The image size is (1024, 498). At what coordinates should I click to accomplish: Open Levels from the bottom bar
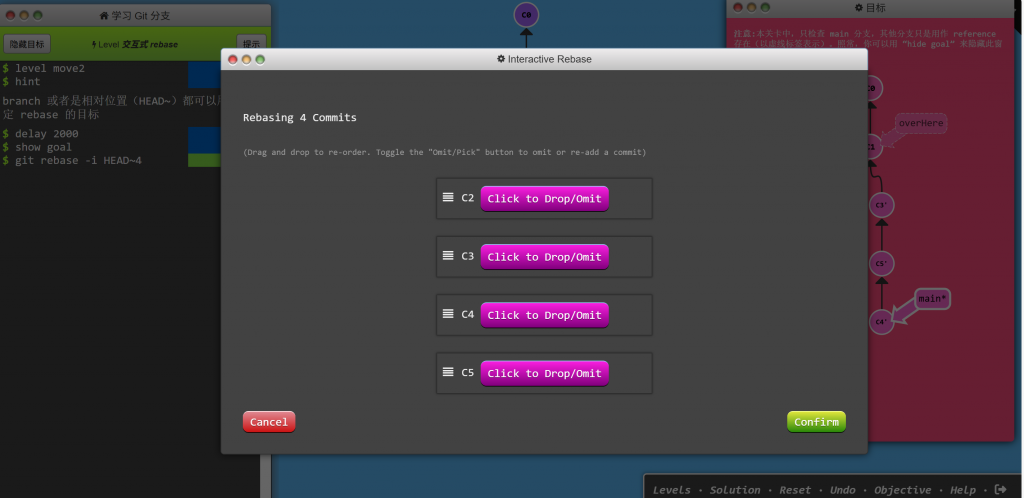coord(671,490)
